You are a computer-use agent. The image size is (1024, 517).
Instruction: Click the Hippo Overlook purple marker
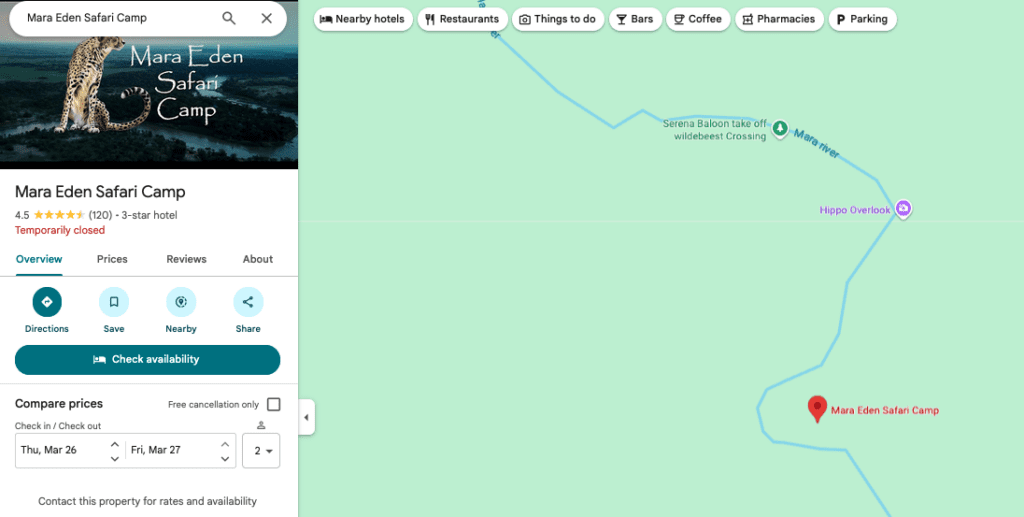903,209
